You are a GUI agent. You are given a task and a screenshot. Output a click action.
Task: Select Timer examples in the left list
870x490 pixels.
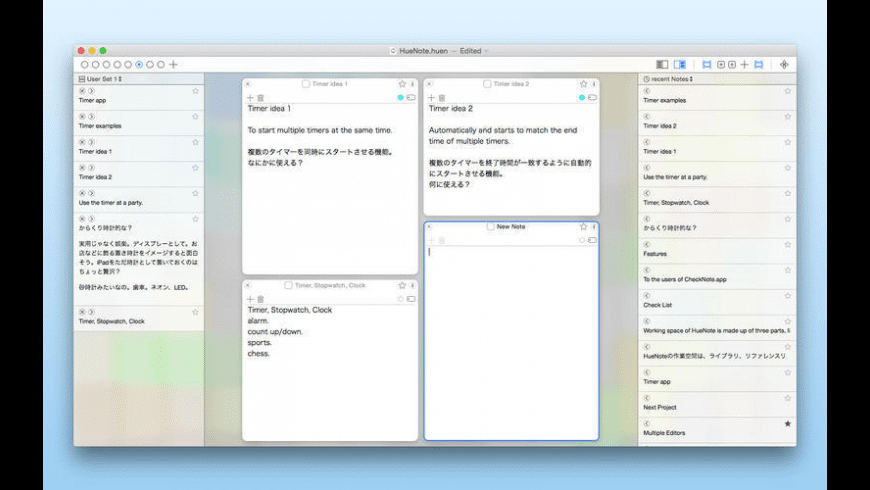click(x=100, y=126)
